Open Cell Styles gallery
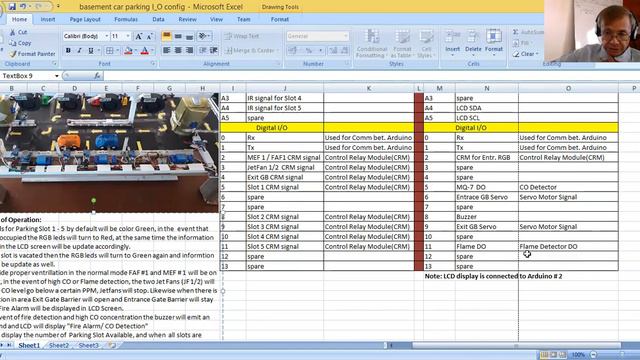This screenshot has width=640, height=360. tap(426, 43)
